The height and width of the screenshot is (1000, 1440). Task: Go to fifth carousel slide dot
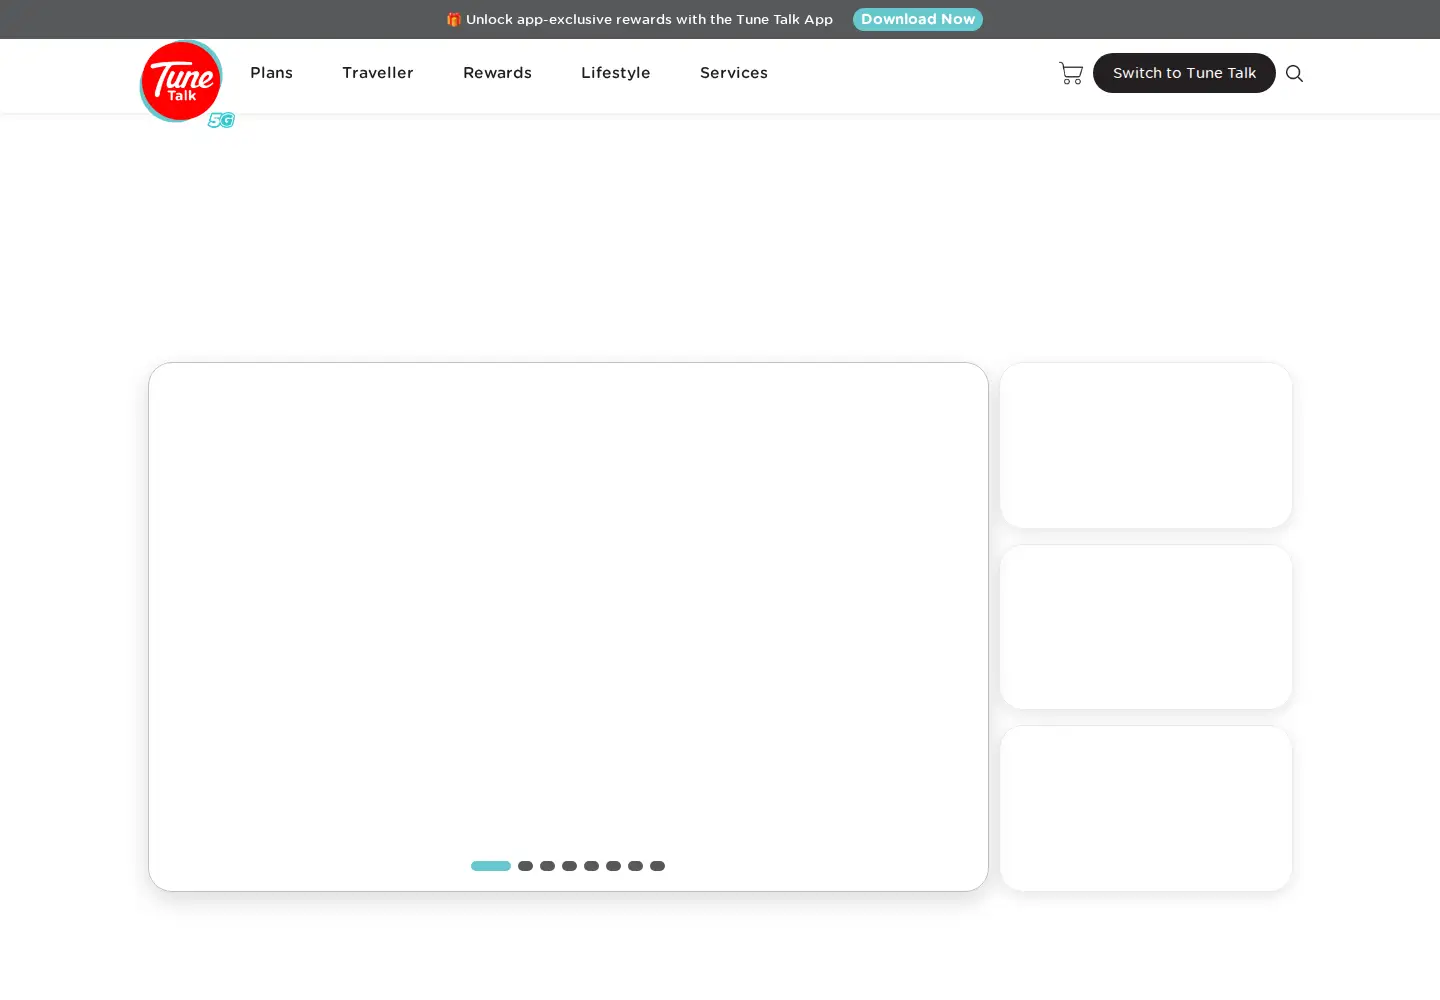(591, 866)
